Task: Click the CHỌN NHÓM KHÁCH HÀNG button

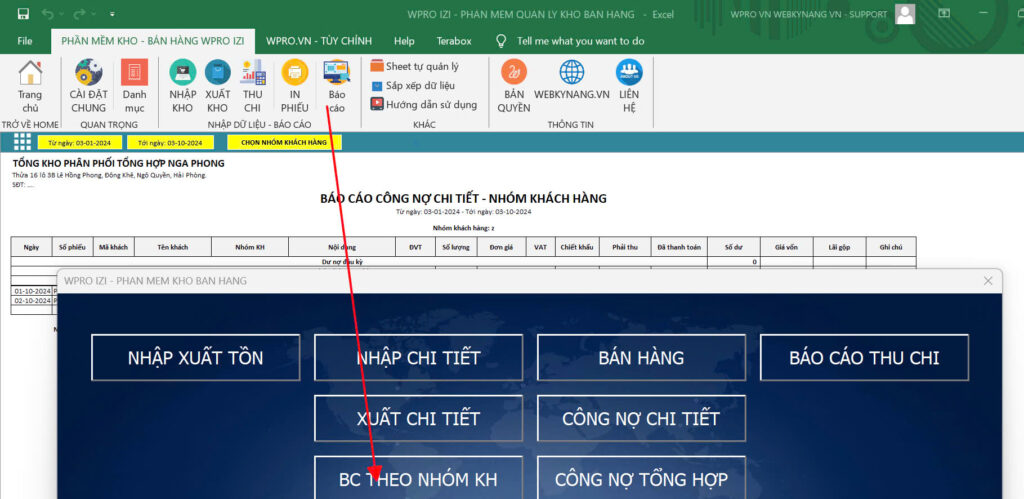Action: point(284,142)
